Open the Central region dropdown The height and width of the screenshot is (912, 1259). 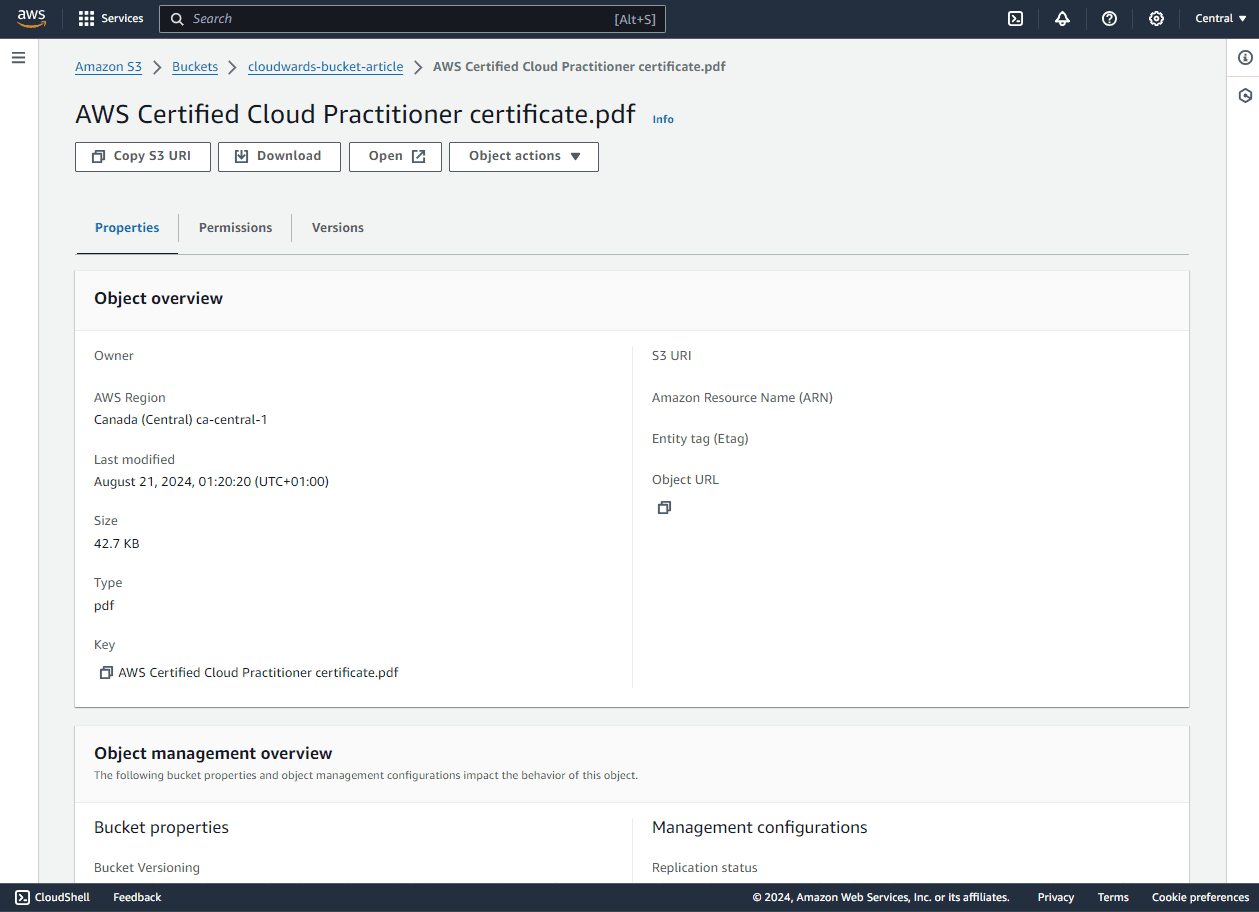pyautogui.click(x=1221, y=19)
